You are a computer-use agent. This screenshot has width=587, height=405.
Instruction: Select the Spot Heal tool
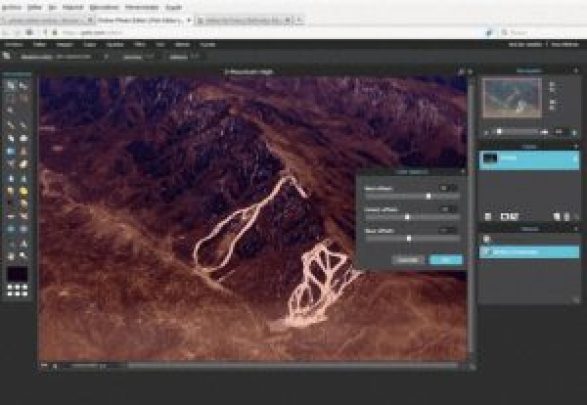coord(24,216)
